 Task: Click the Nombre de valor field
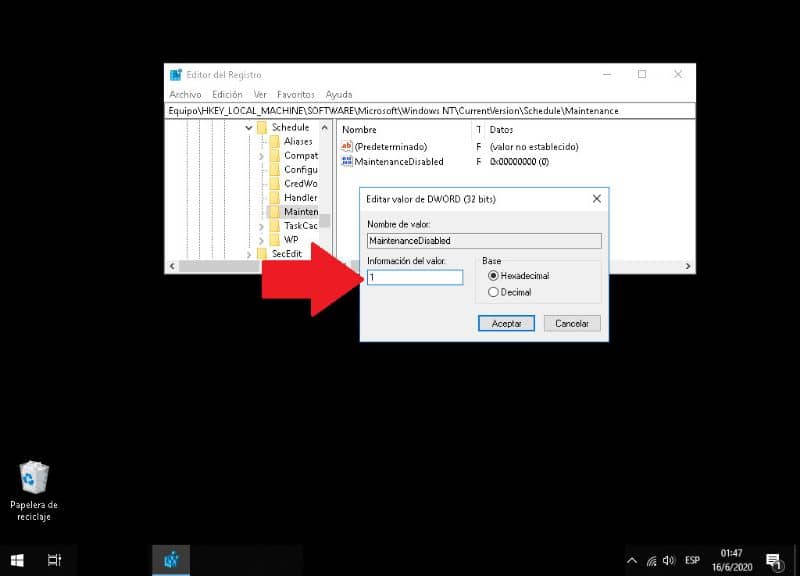coord(484,241)
